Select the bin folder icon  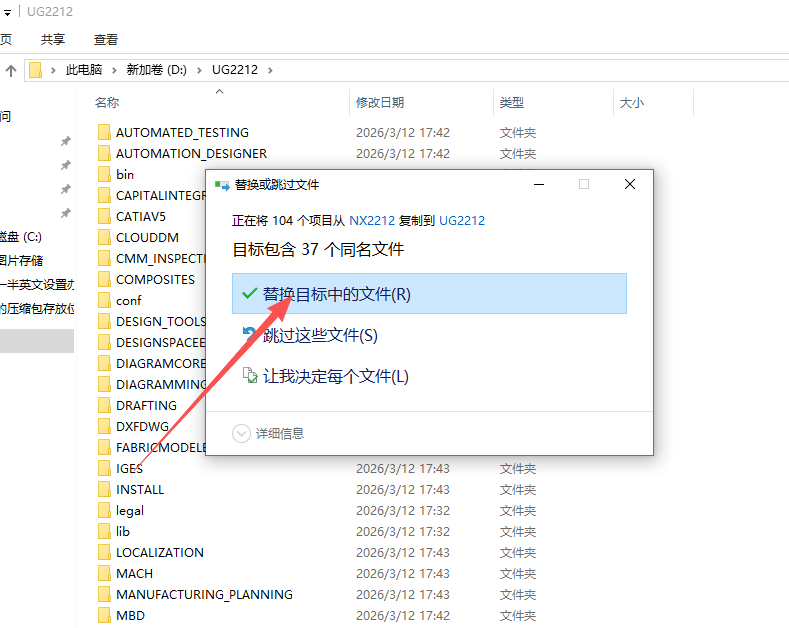(x=104, y=175)
